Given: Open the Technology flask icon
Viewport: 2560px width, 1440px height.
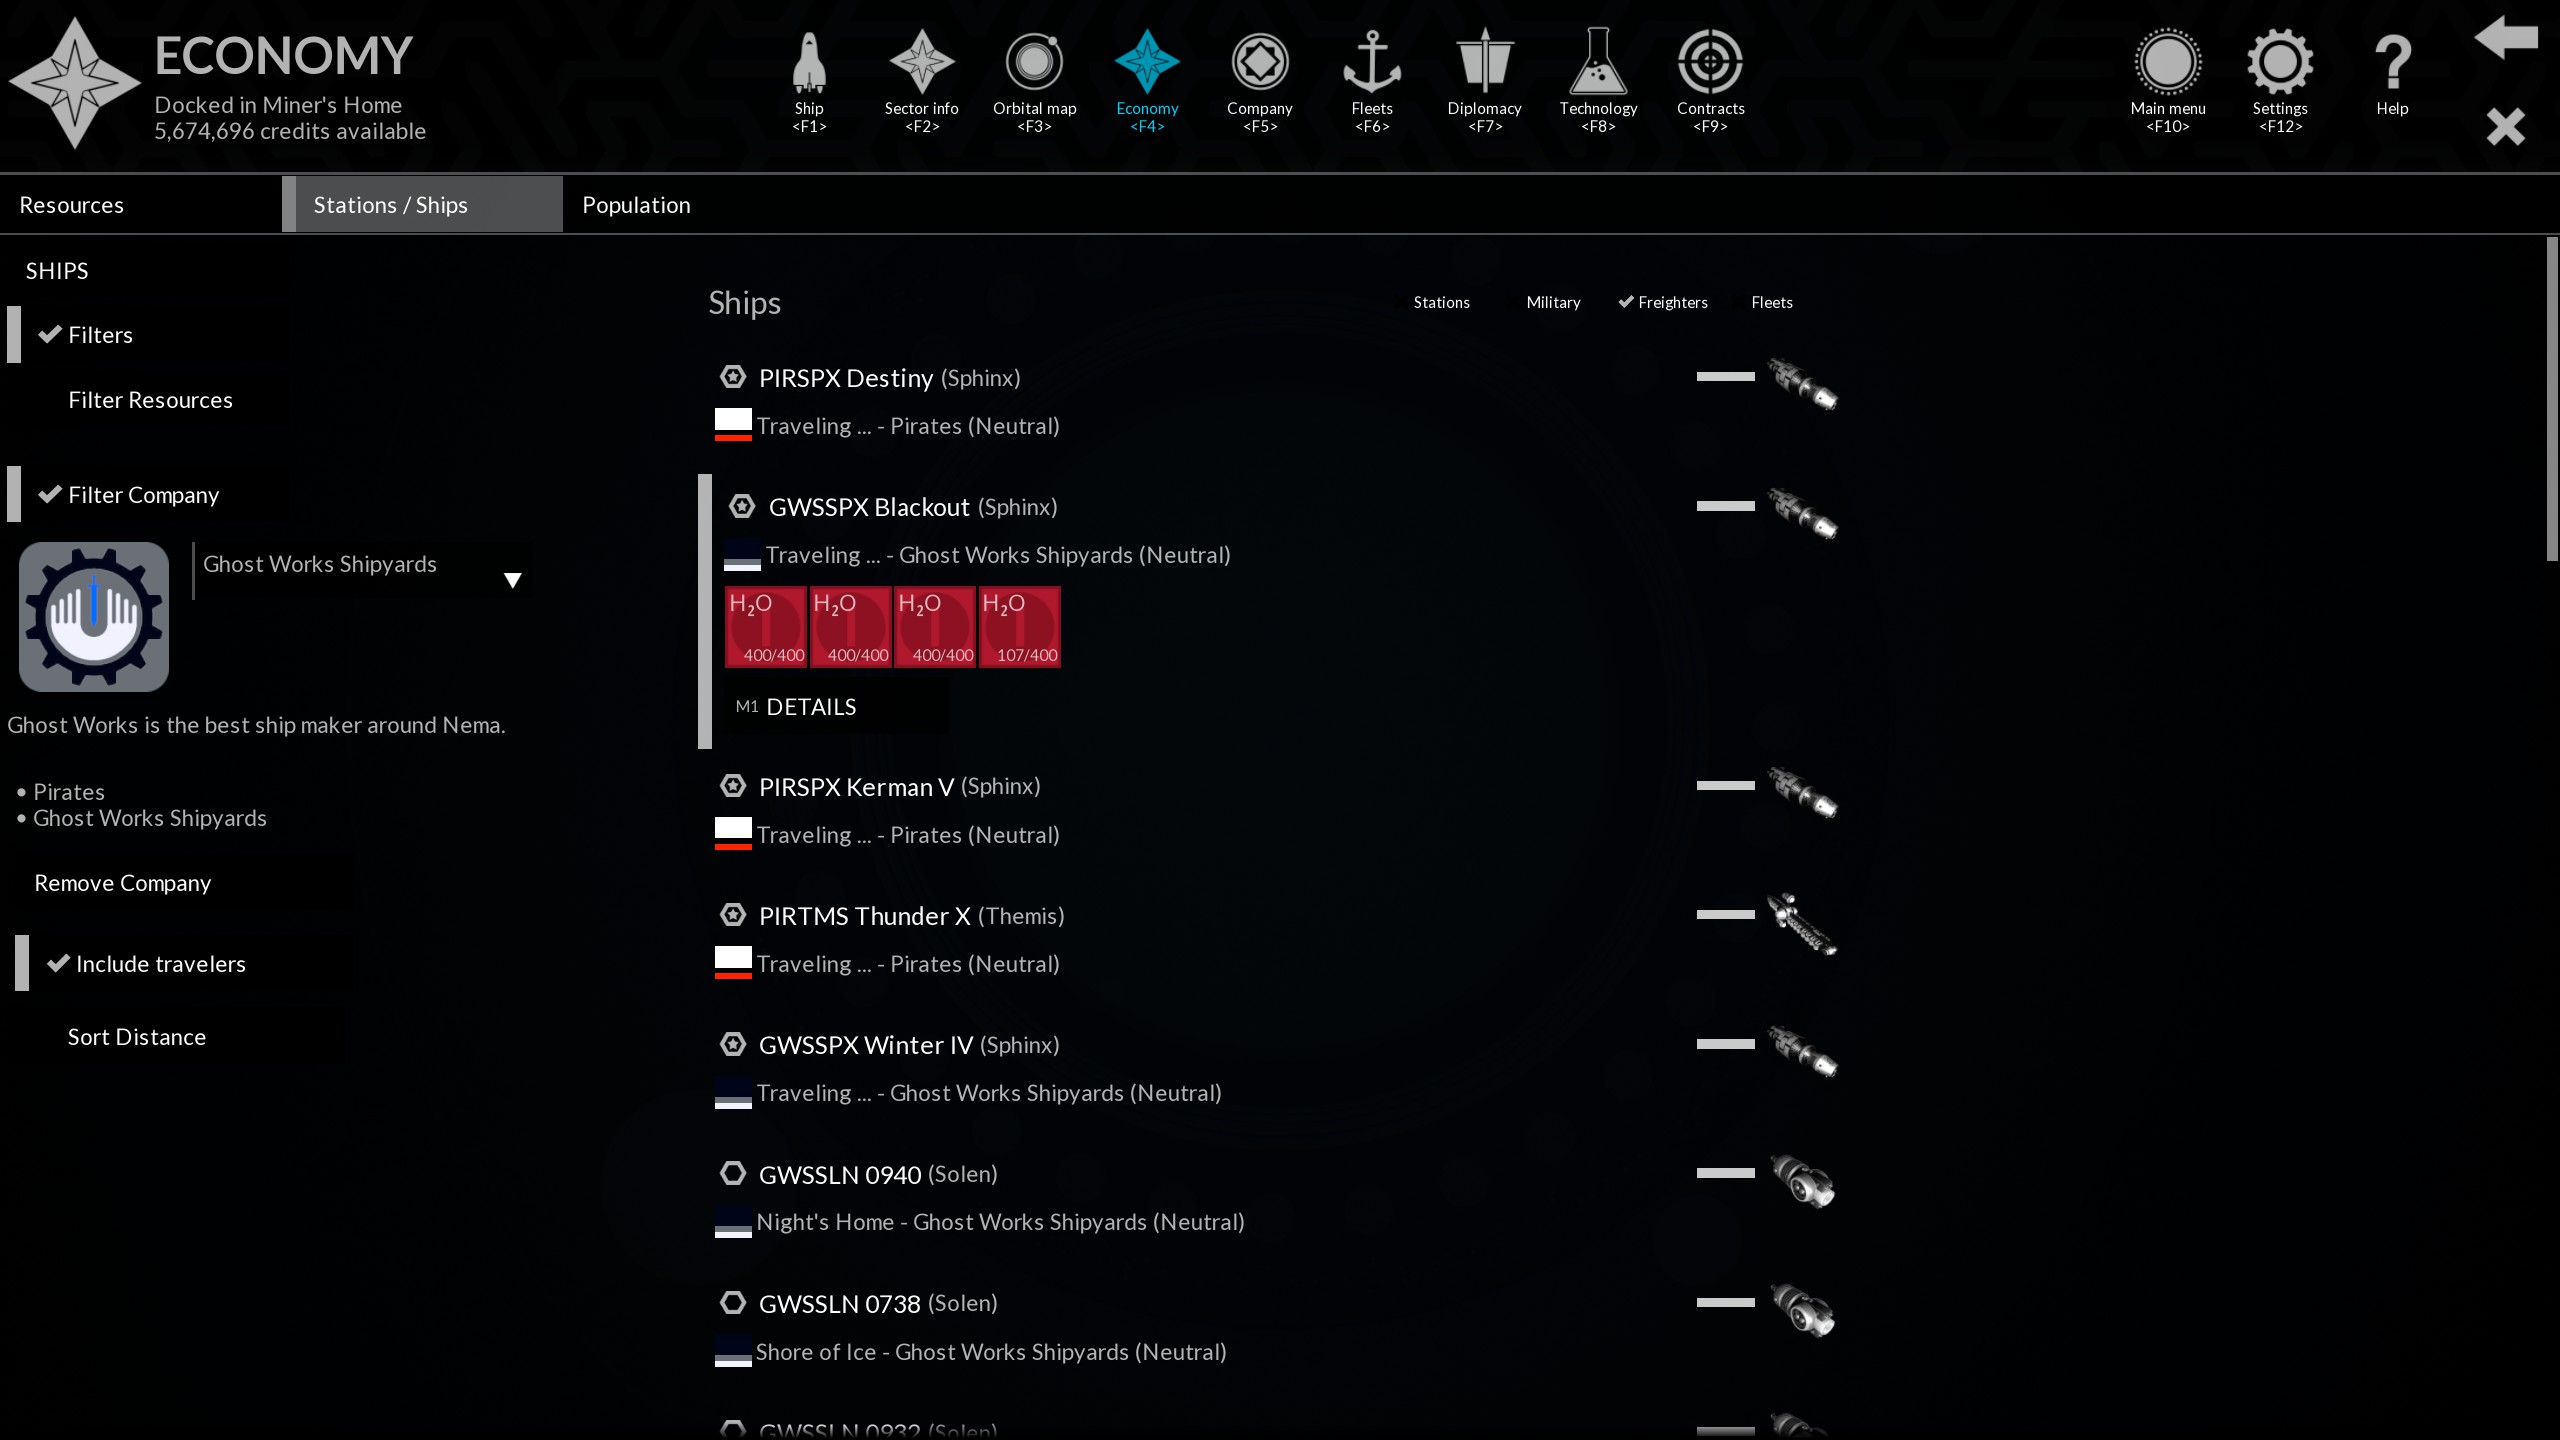Looking at the screenshot, I should (1597, 63).
